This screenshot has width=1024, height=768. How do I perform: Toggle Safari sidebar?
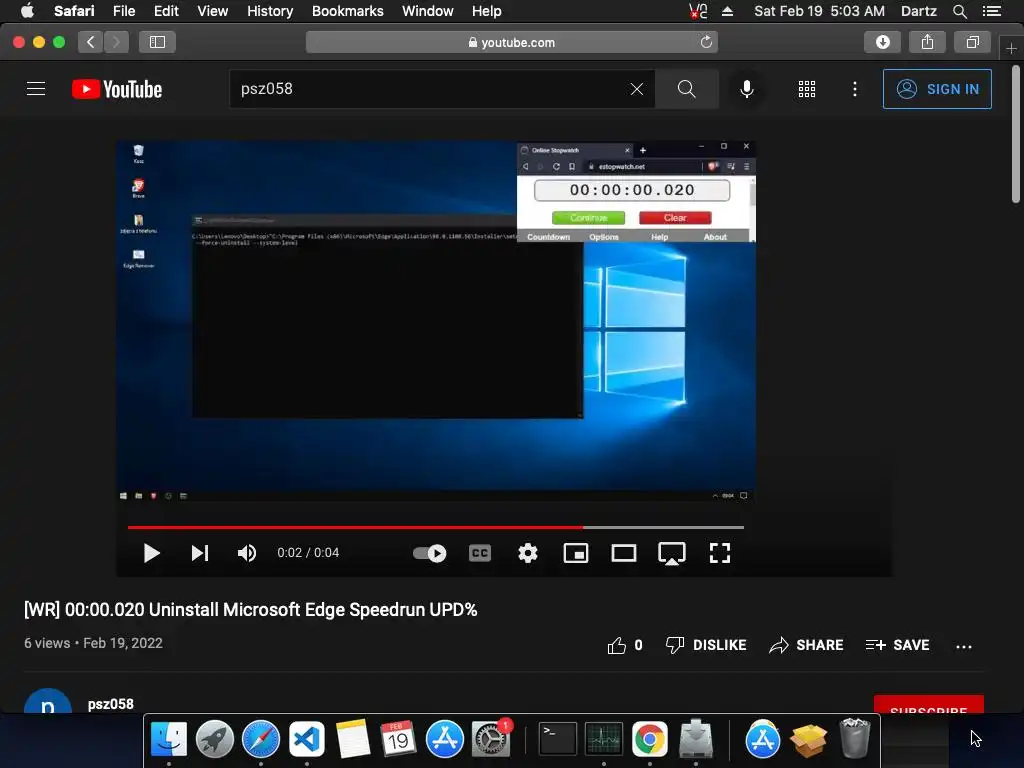(157, 42)
